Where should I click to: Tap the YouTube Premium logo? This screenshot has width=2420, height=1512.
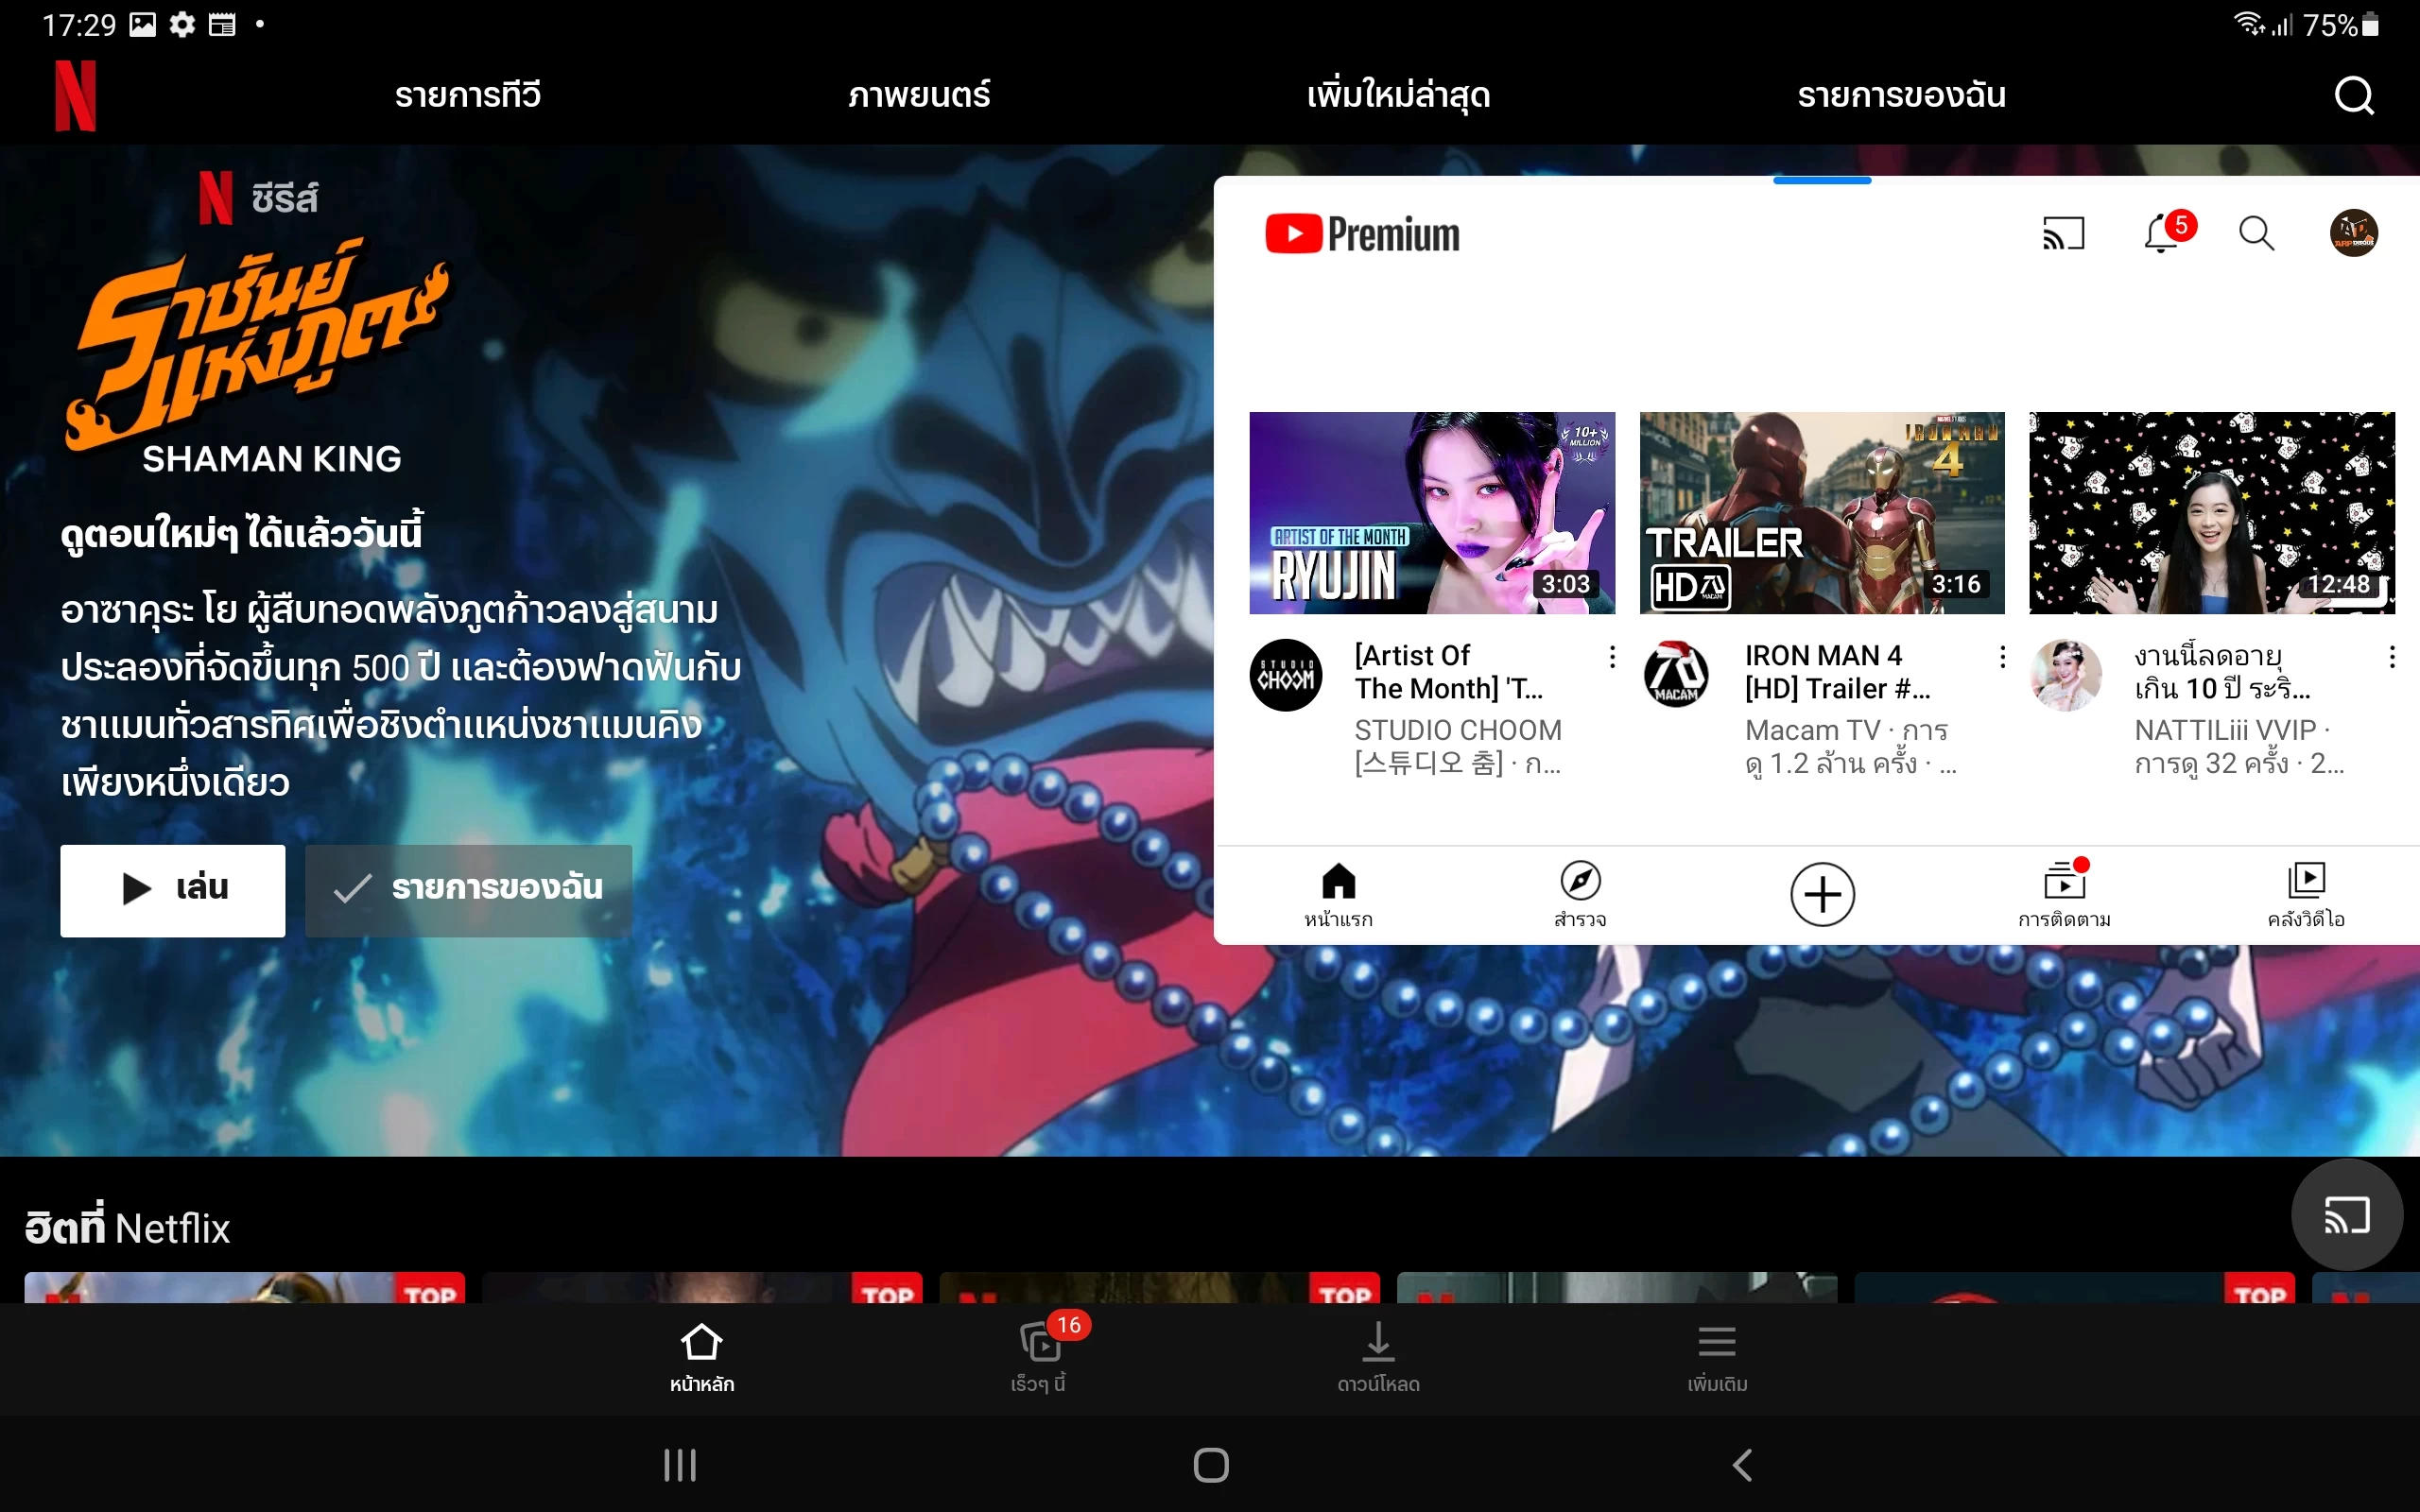[1362, 234]
